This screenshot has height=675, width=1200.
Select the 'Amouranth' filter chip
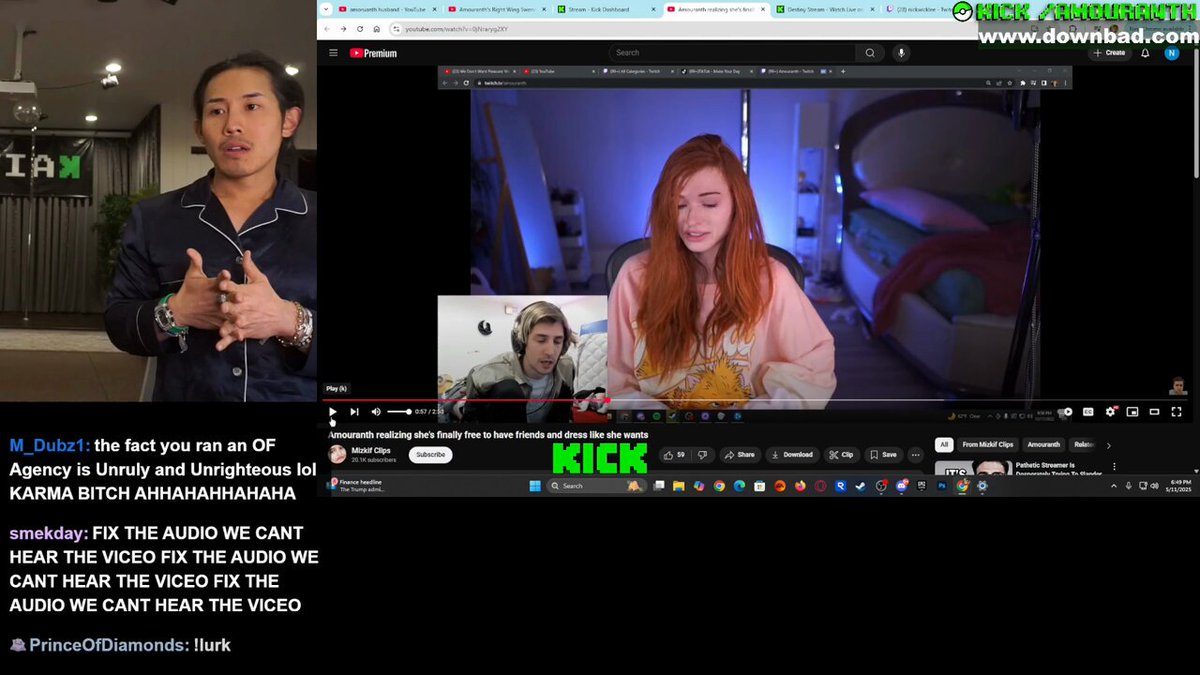(1044, 444)
